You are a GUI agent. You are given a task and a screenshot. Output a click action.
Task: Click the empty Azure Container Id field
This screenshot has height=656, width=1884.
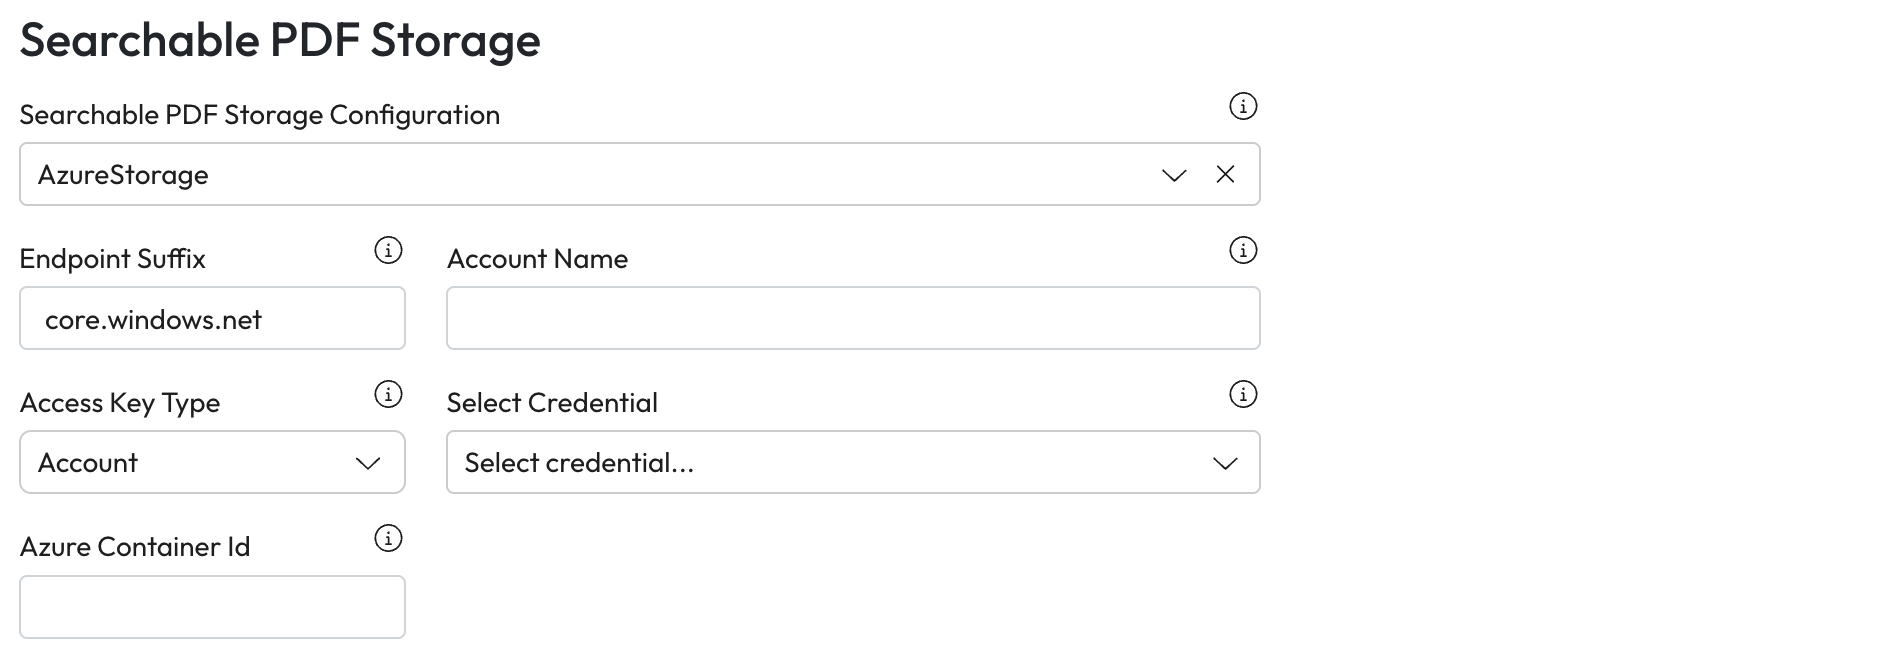pyautogui.click(x=212, y=607)
